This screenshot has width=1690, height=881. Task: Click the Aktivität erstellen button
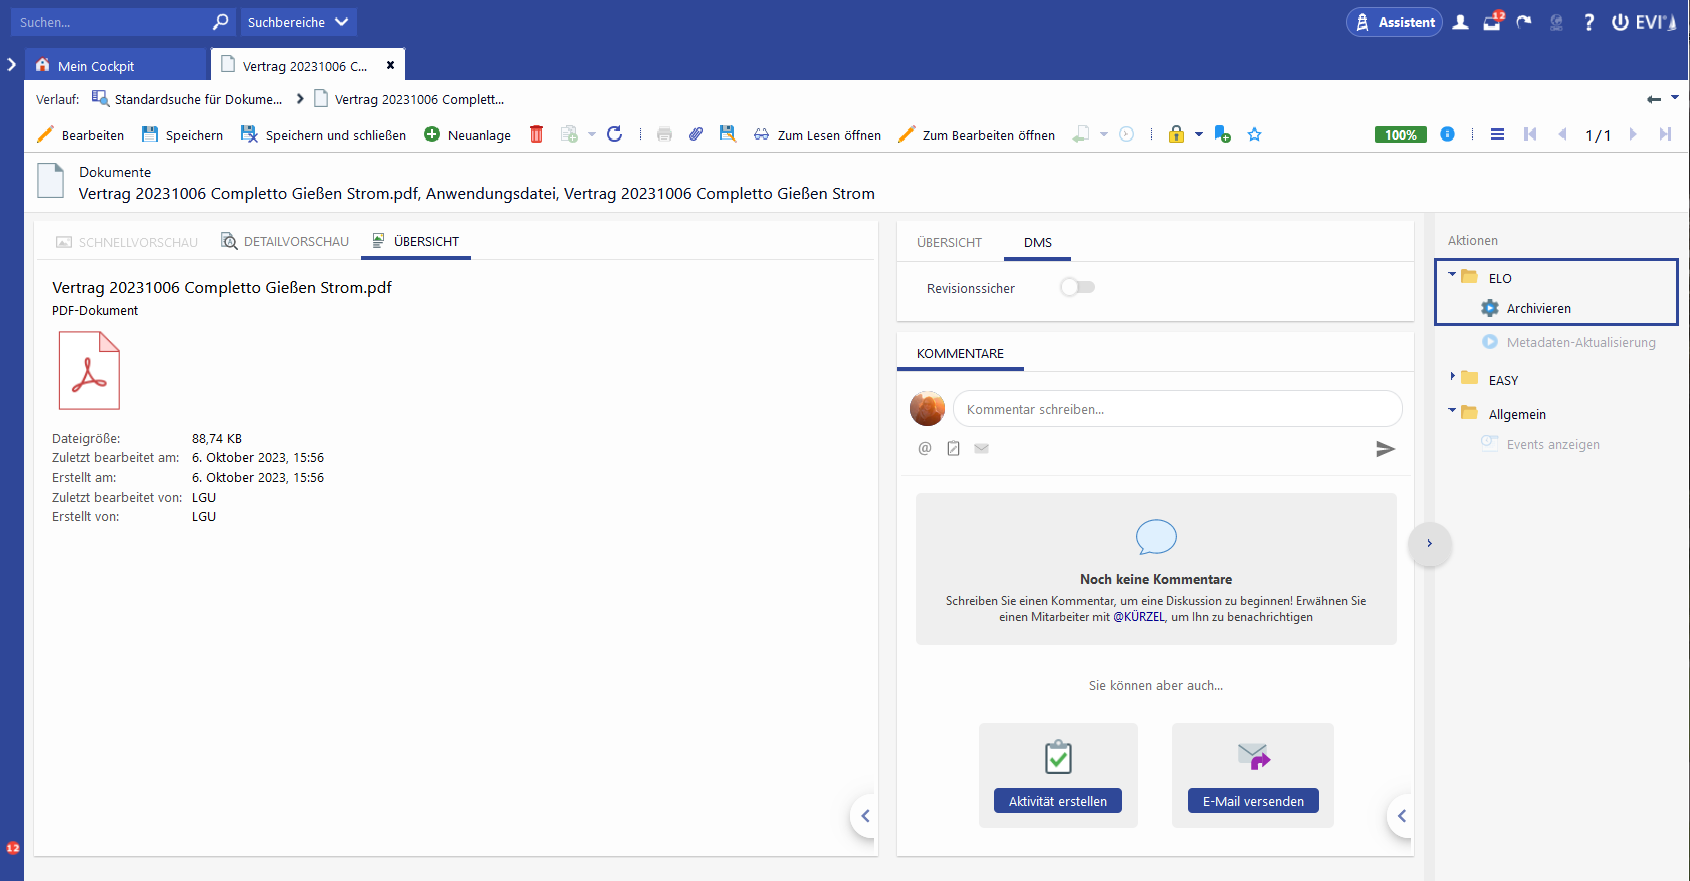point(1057,801)
